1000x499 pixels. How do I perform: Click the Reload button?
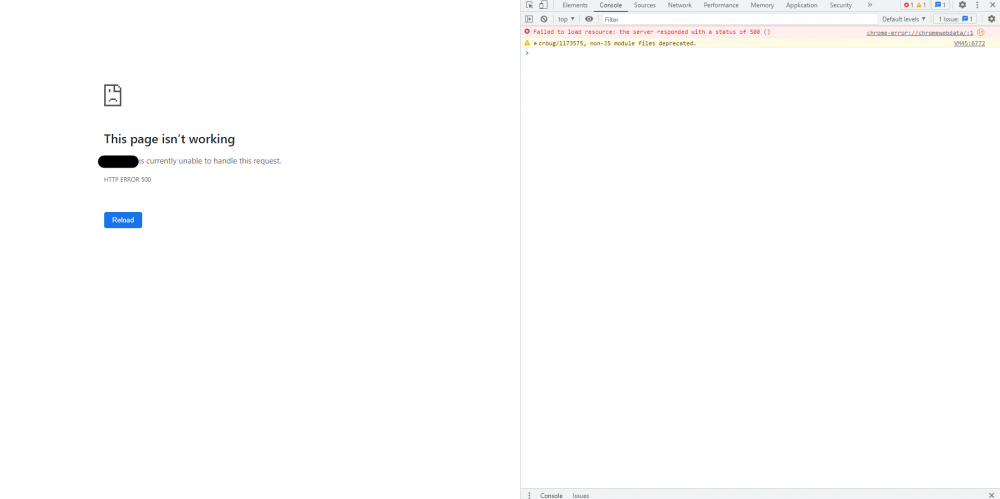click(123, 220)
